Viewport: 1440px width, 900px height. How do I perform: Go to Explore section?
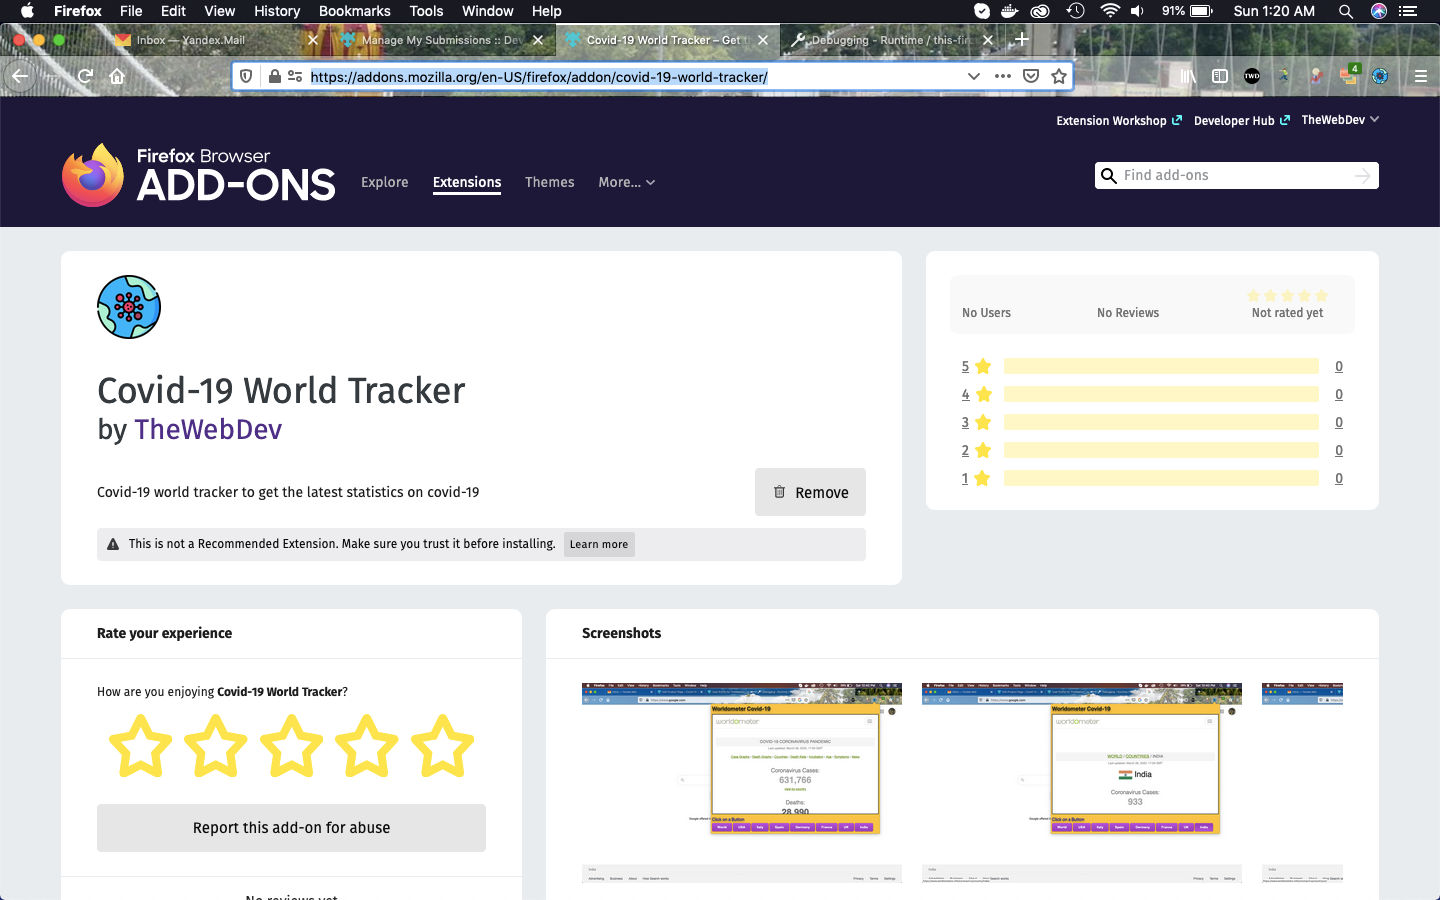coord(385,182)
